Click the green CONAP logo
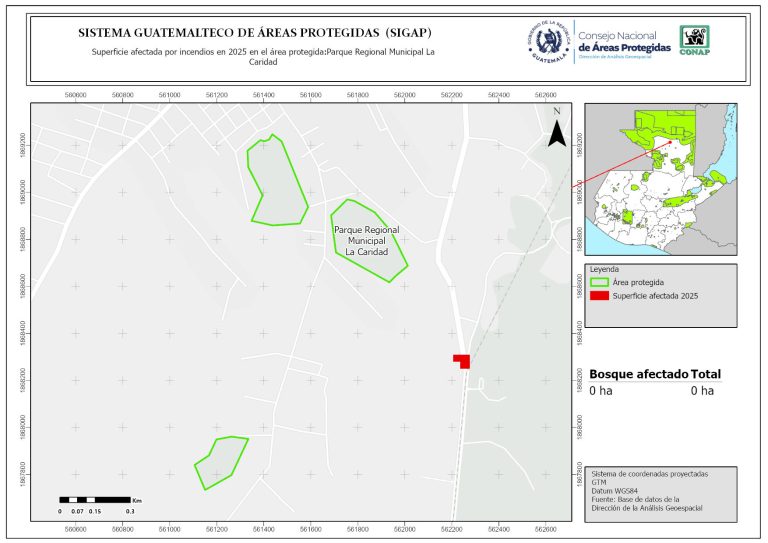 pyautogui.click(x=695, y=39)
